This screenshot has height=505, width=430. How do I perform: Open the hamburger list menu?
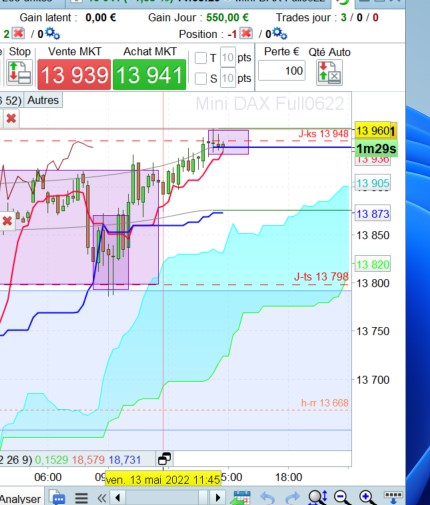[x=81, y=498]
